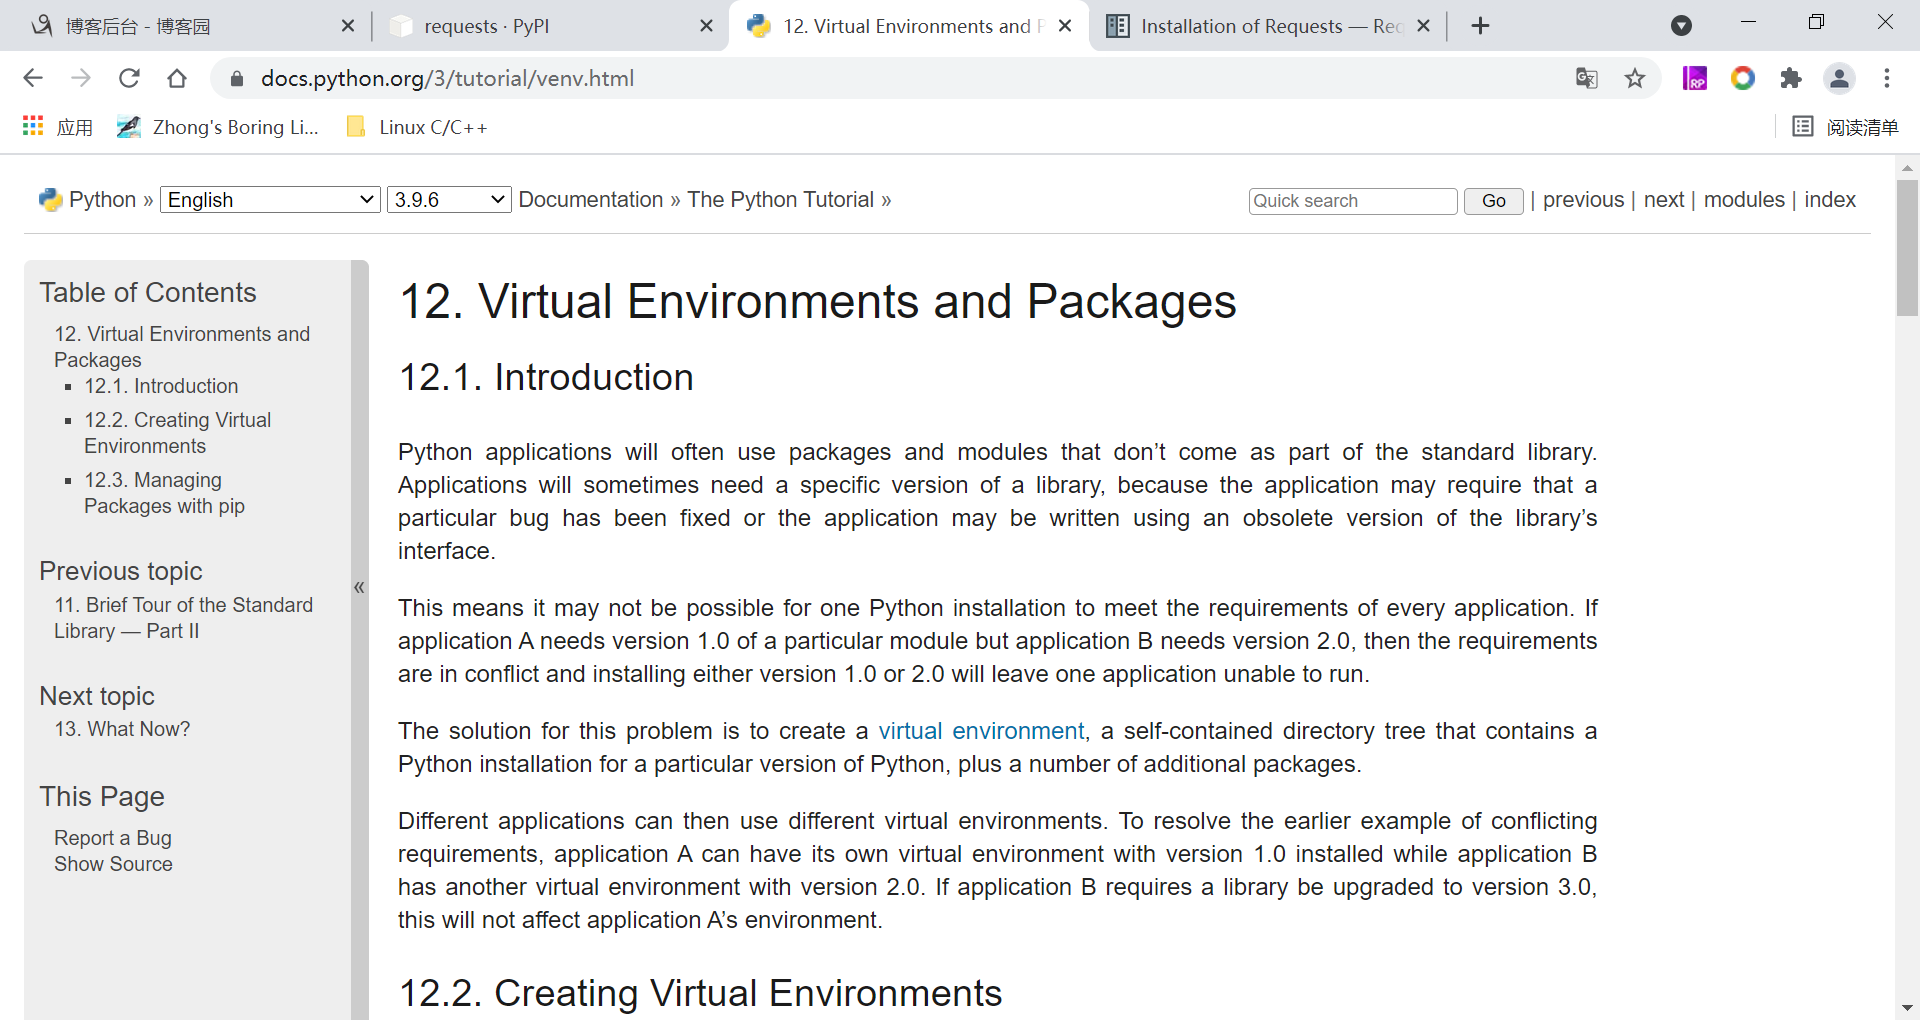Switch to Installation of Requests tab
This screenshot has width=1920, height=1020.
[1260, 26]
